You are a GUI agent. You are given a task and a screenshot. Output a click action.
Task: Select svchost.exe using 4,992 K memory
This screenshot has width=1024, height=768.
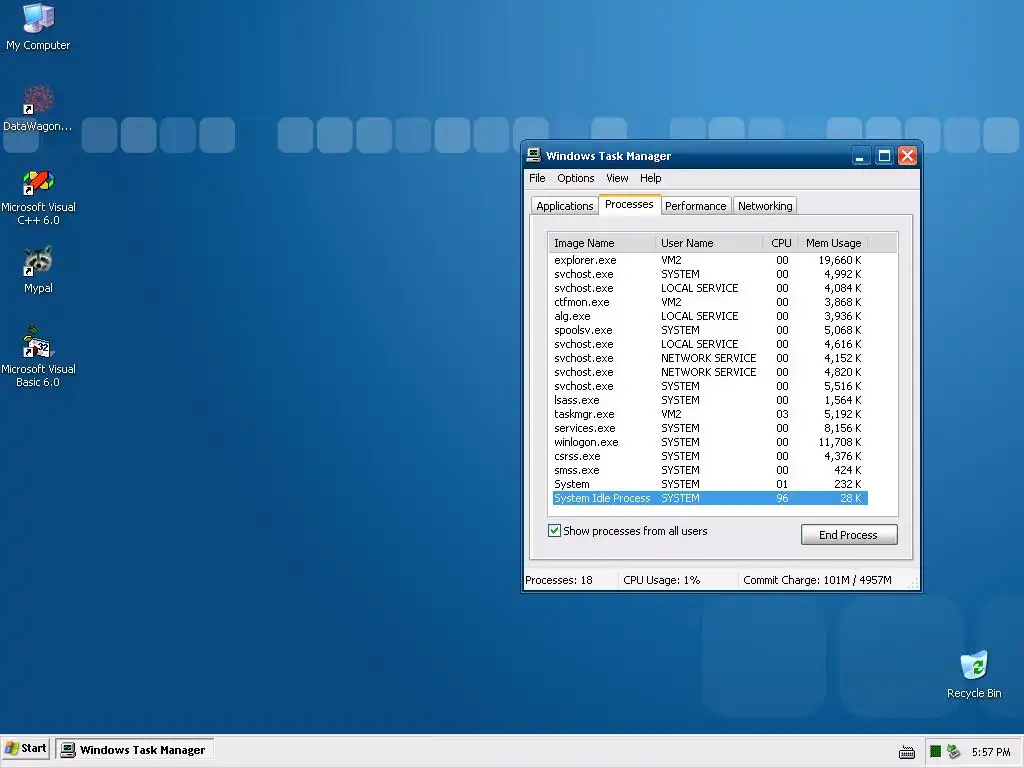pos(709,274)
